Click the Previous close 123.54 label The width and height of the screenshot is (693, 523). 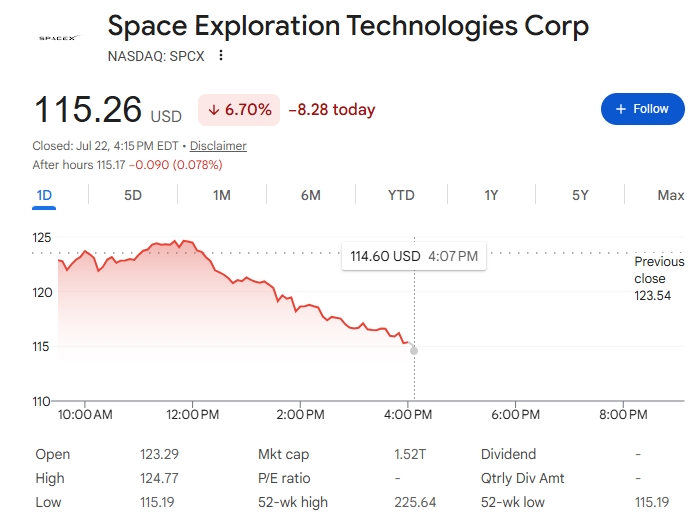(659, 279)
